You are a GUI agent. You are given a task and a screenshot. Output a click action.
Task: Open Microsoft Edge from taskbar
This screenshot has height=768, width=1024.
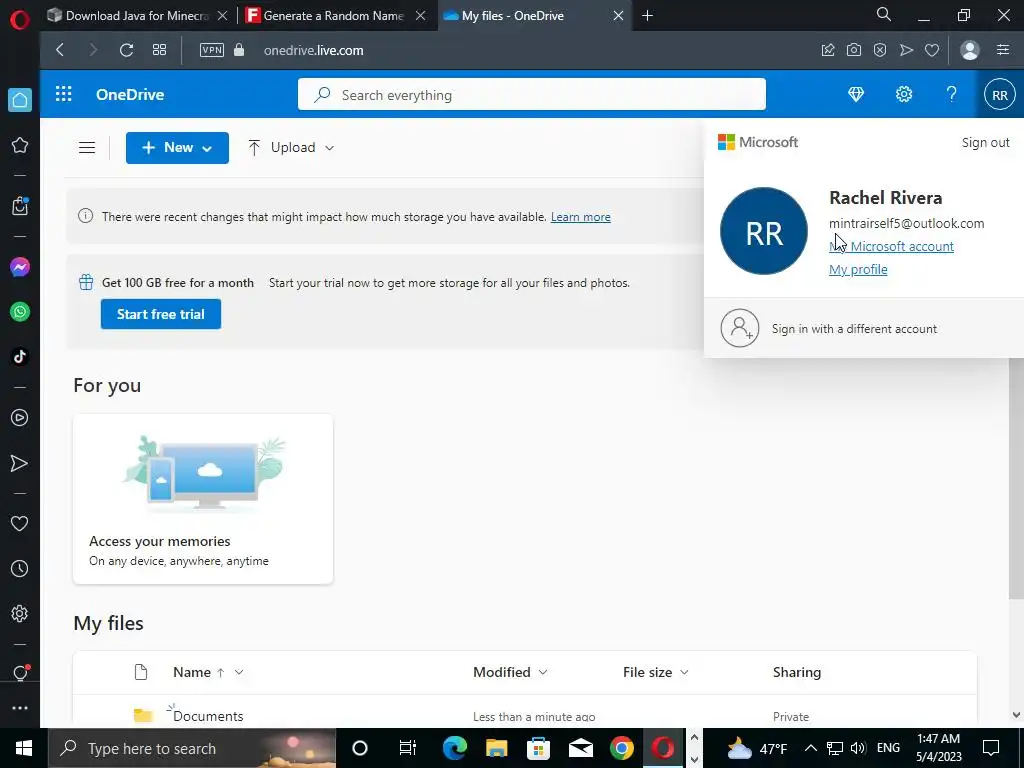coord(455,748)
